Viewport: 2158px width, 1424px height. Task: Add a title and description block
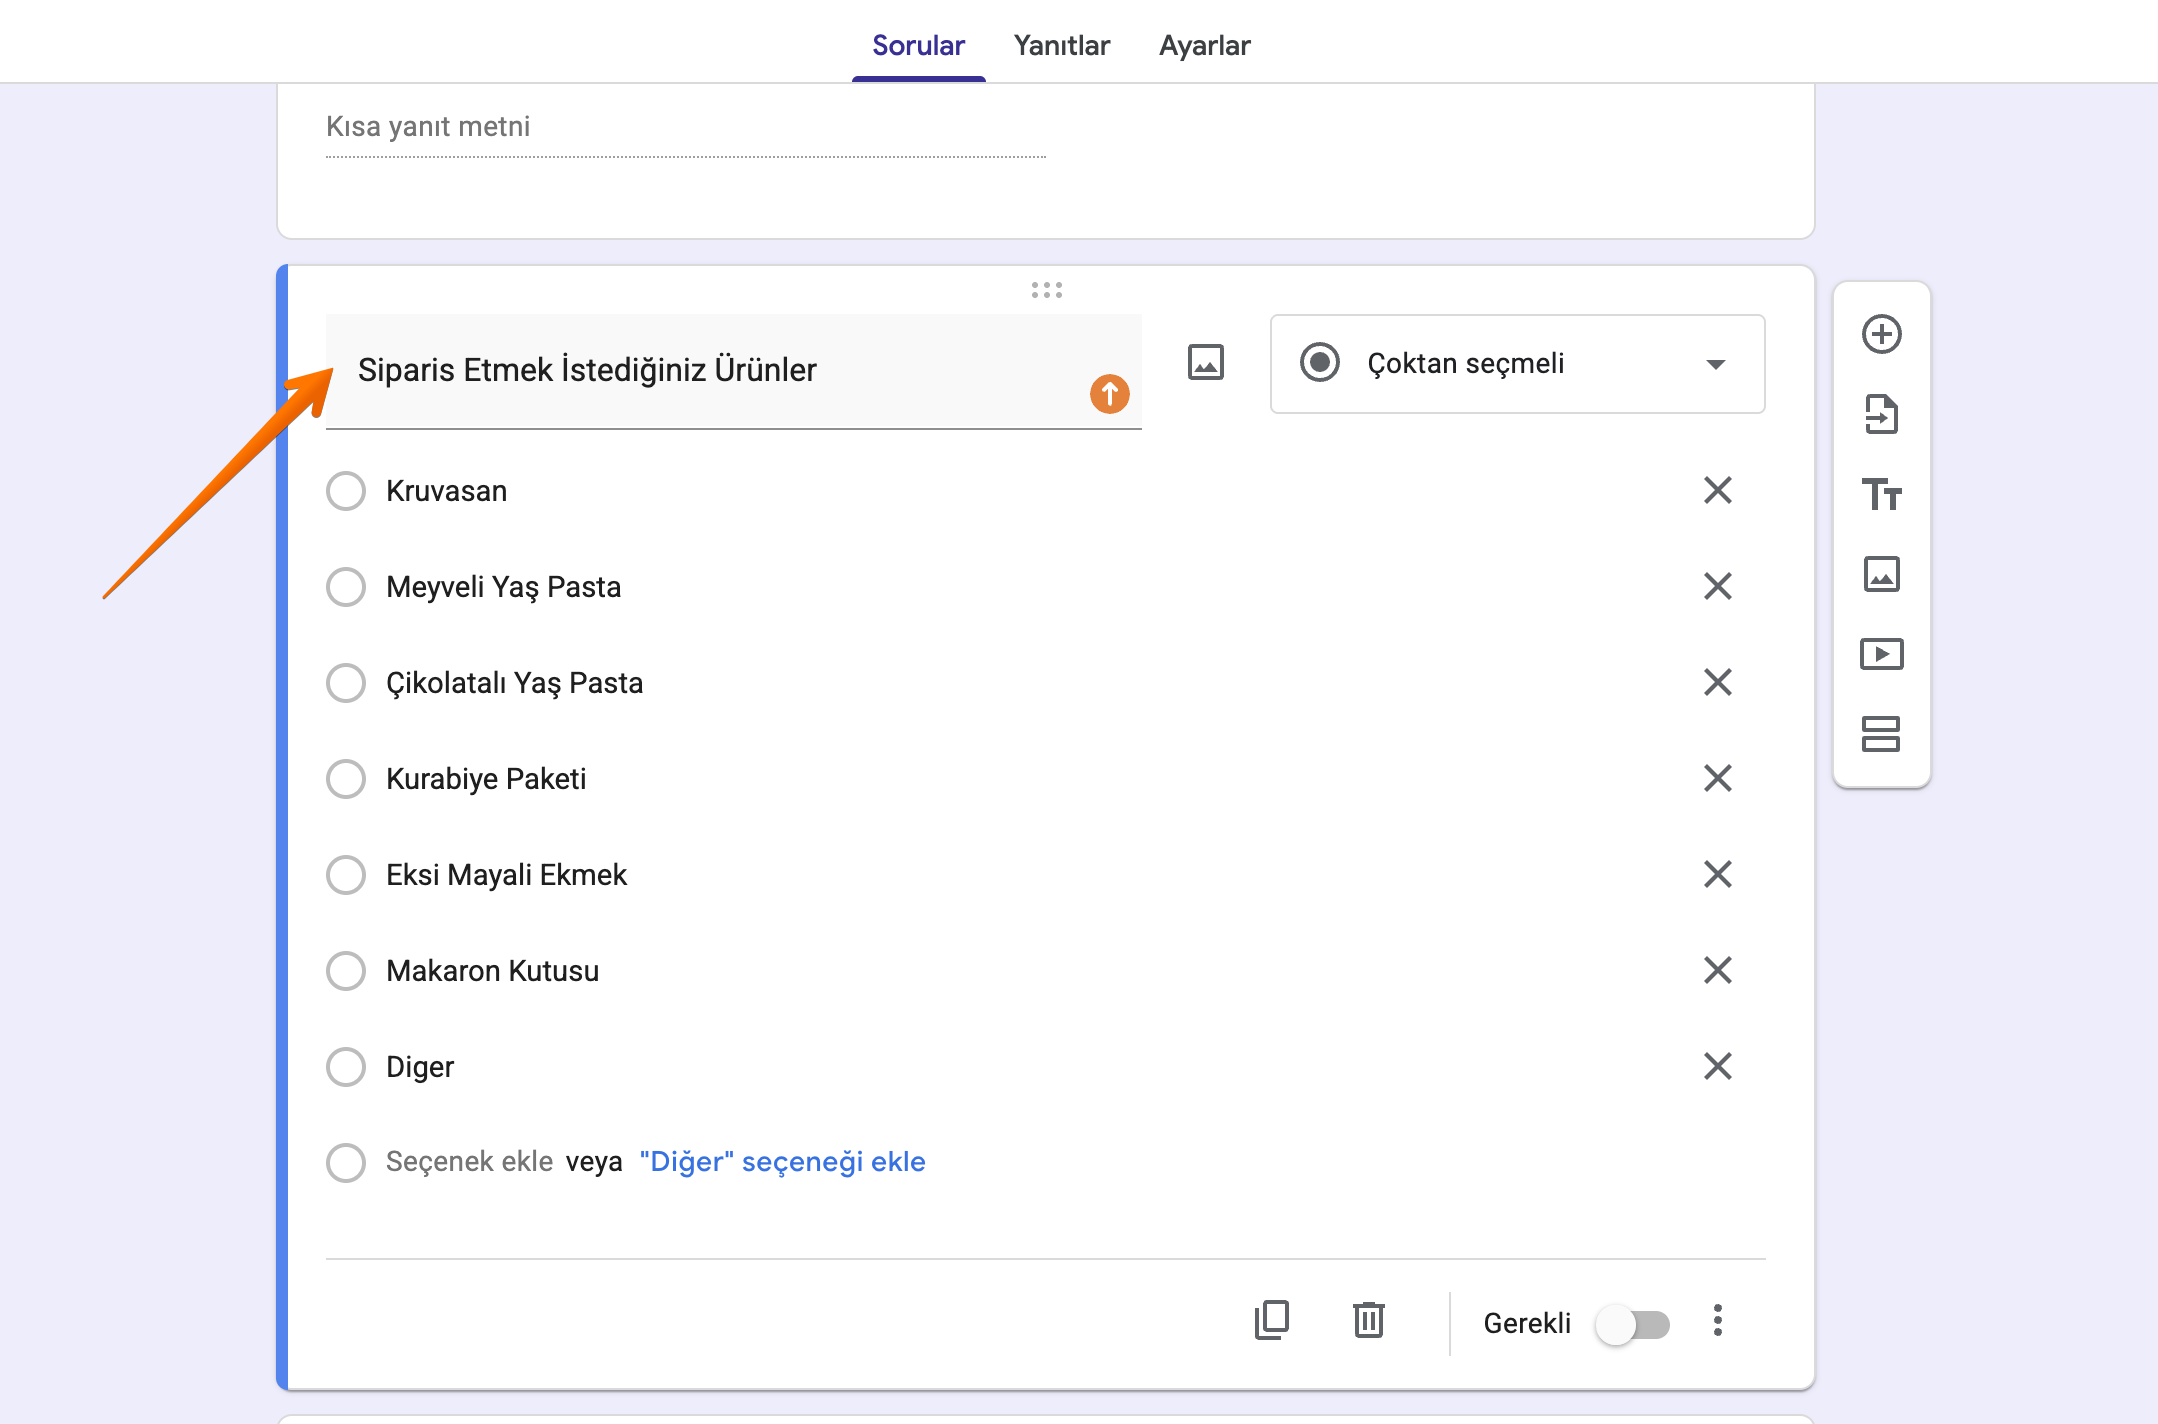(x=1881, y=494)
